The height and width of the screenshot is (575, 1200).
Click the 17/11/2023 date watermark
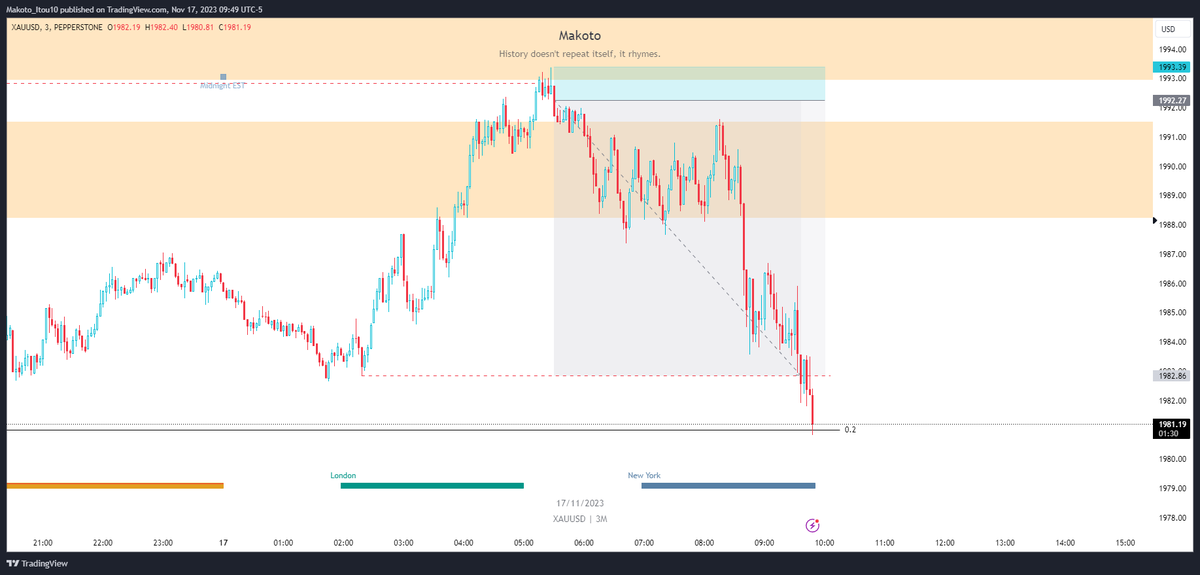click(581, 503)
